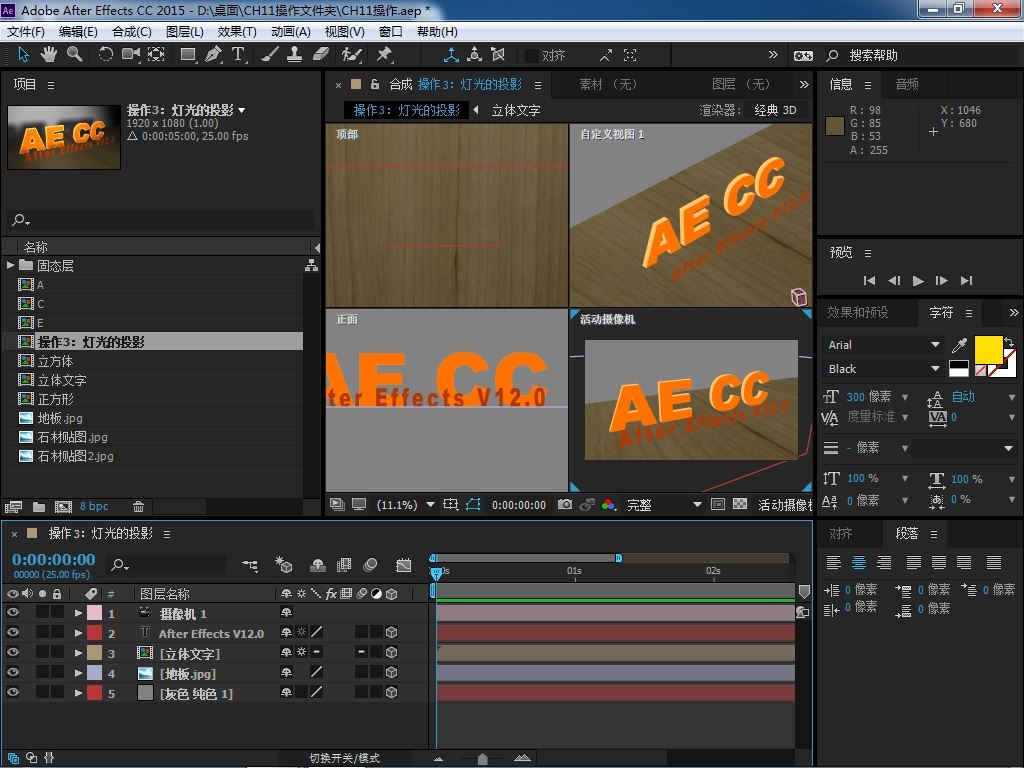Create a new composition icon

pos(63,506)
